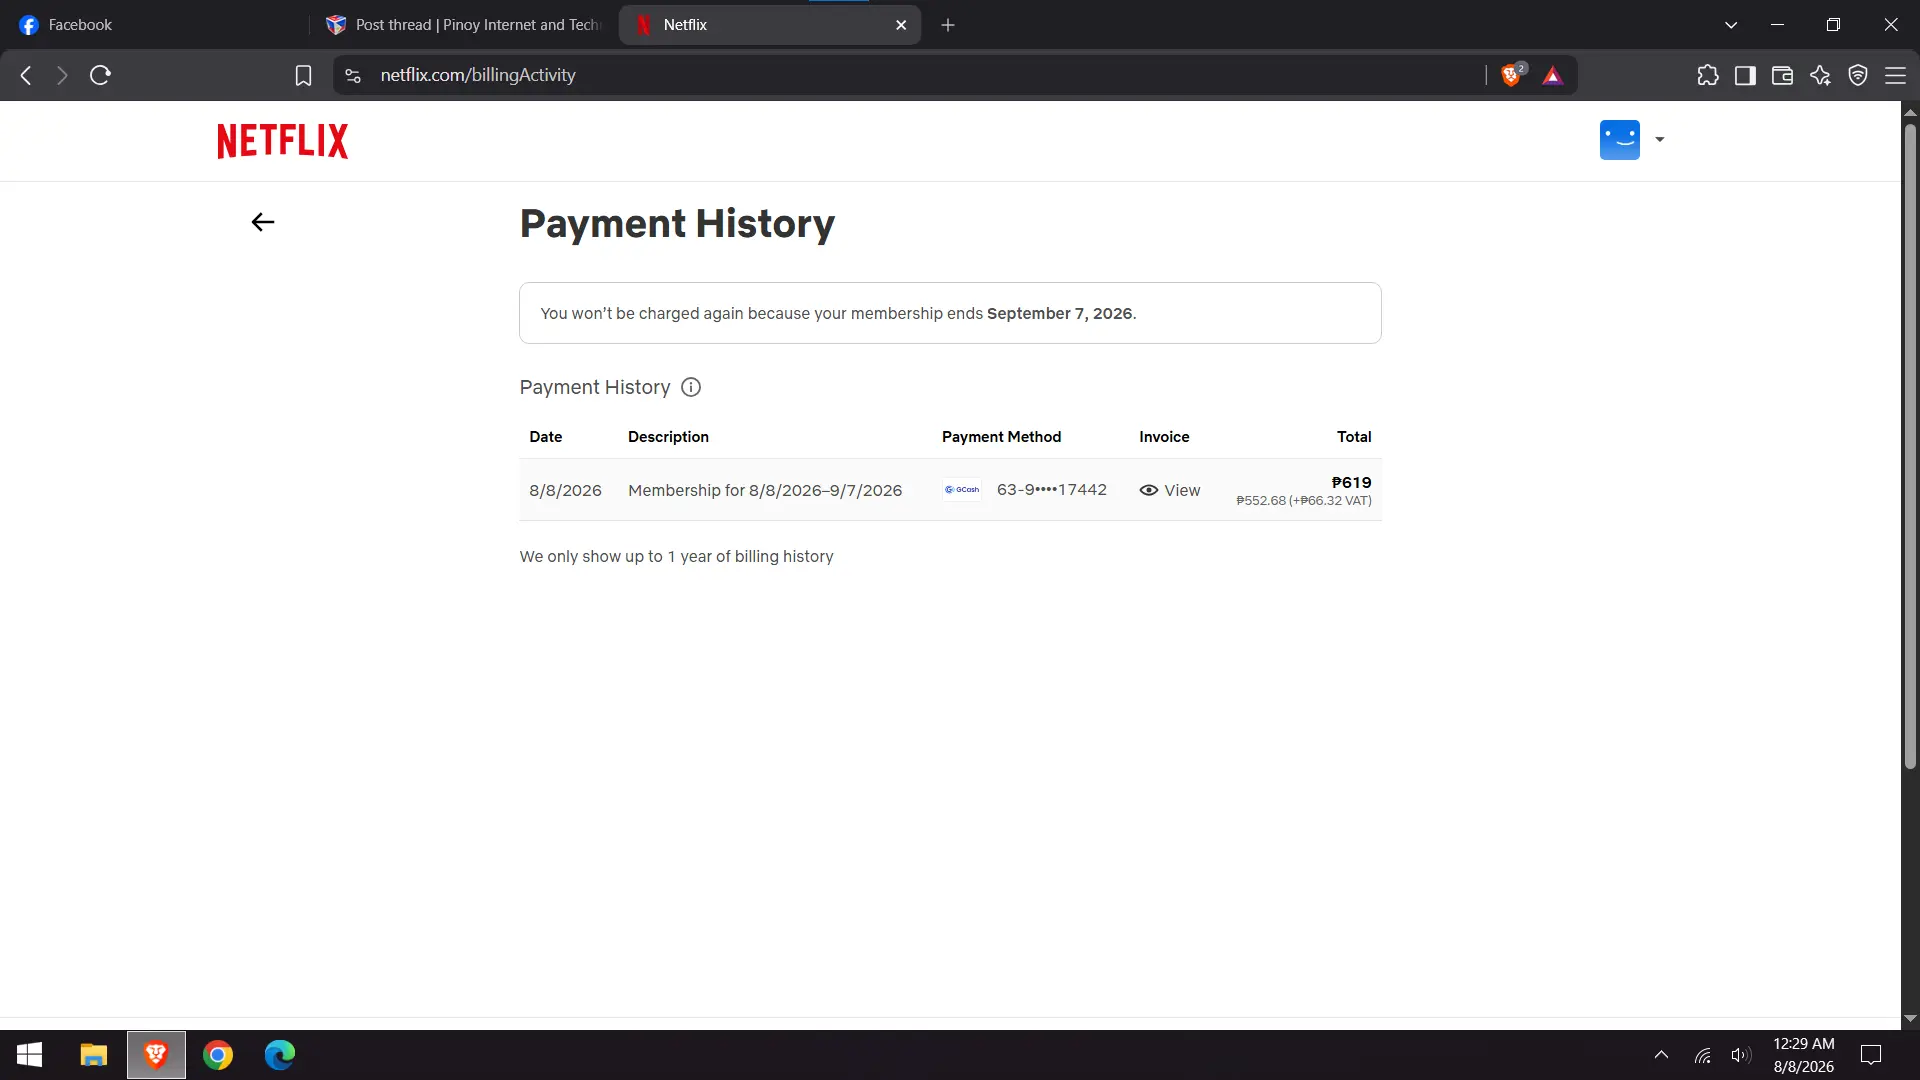This screenshot has width=1920, height=1080.
Task: Click the browser Back button
Action: (x=26, y=75)
